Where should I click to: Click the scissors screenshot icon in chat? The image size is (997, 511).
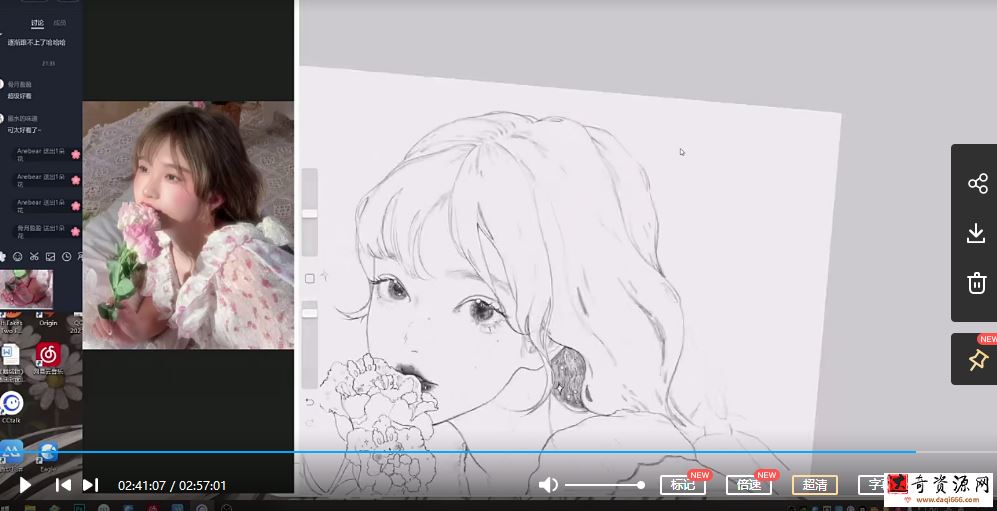tap(34, 257)
